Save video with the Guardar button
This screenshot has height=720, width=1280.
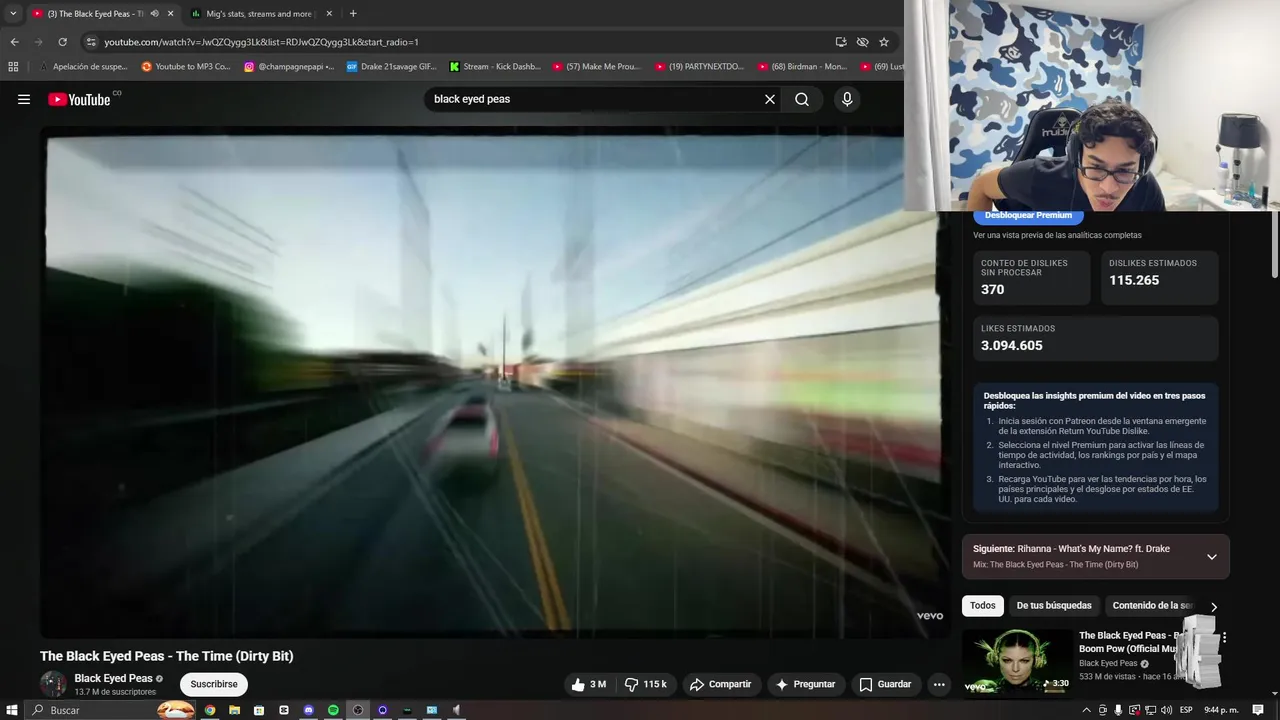click(x=885, y=684)
